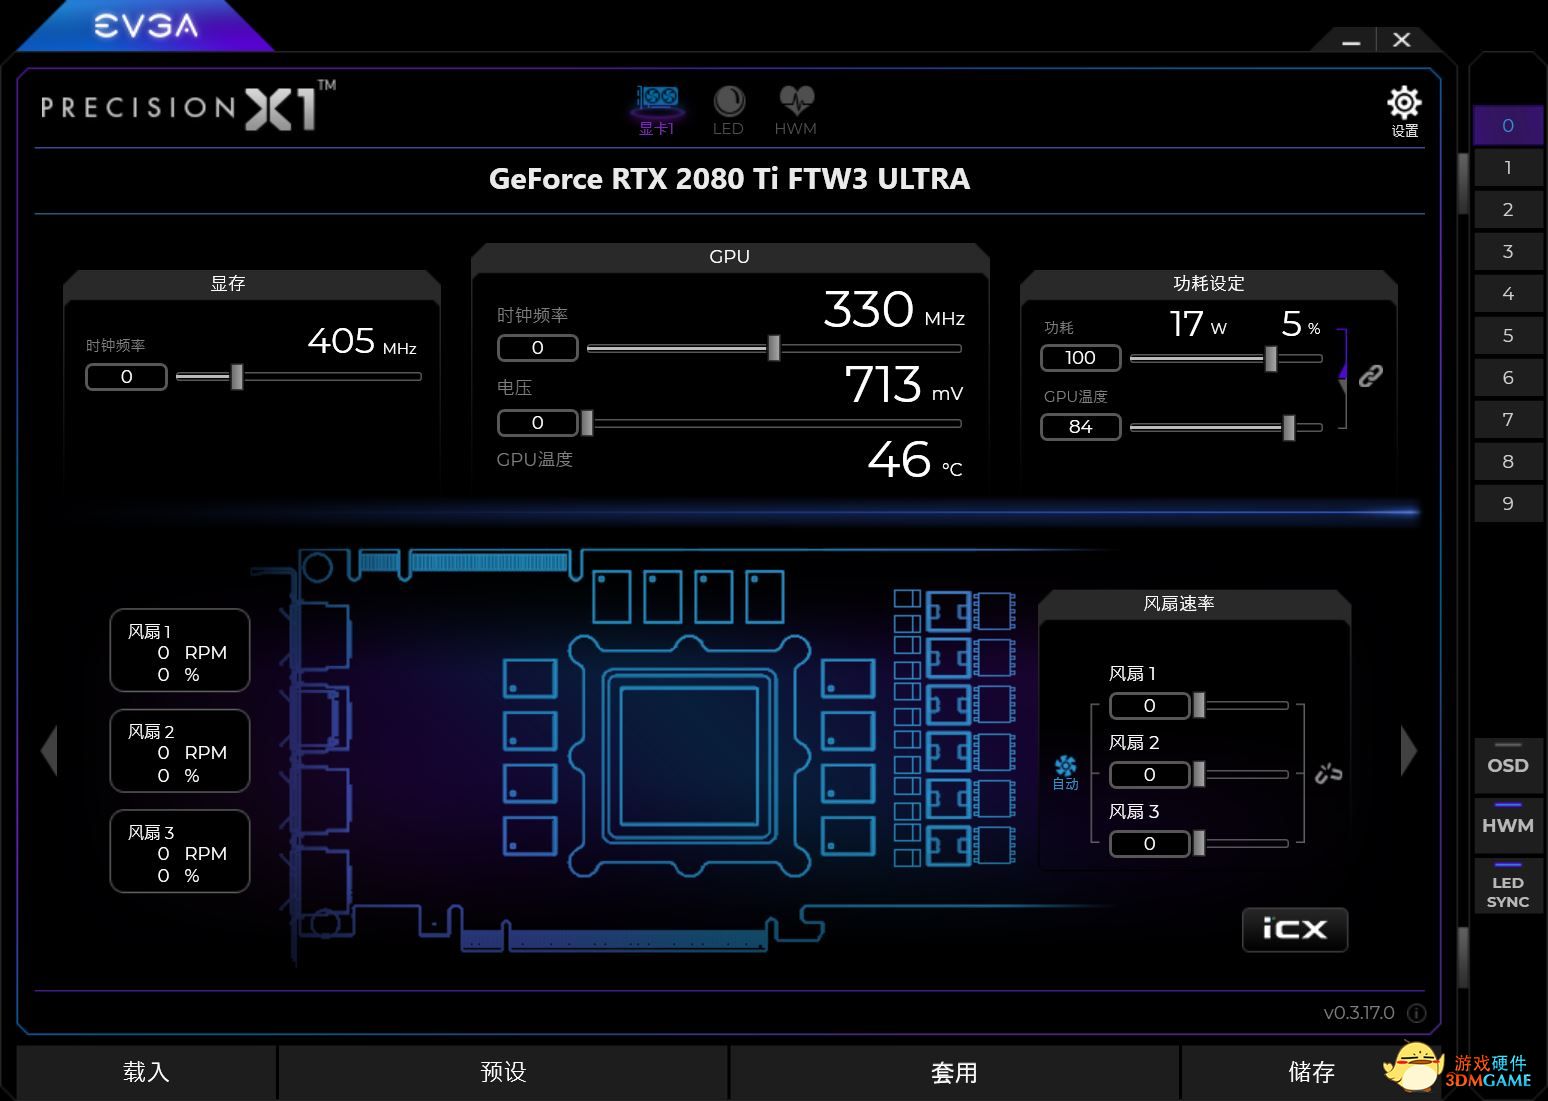Click the 储存 (Save) button
Image resolution: width=1548 pixels, height=1101 pixels.
1311,1073
